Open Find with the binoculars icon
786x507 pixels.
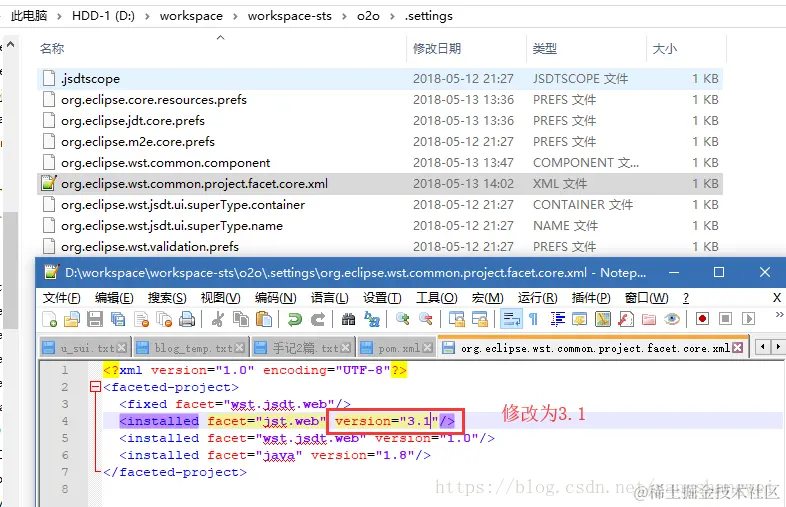[x=348, y=319]
